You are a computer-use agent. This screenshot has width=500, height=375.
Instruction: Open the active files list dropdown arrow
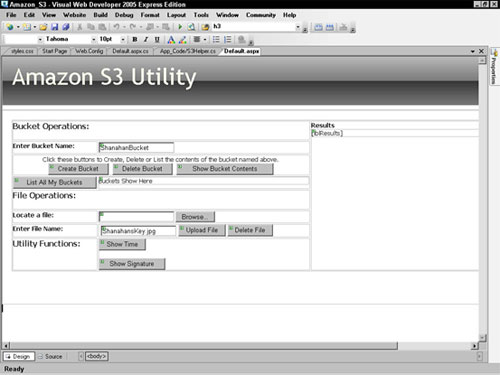473,51
